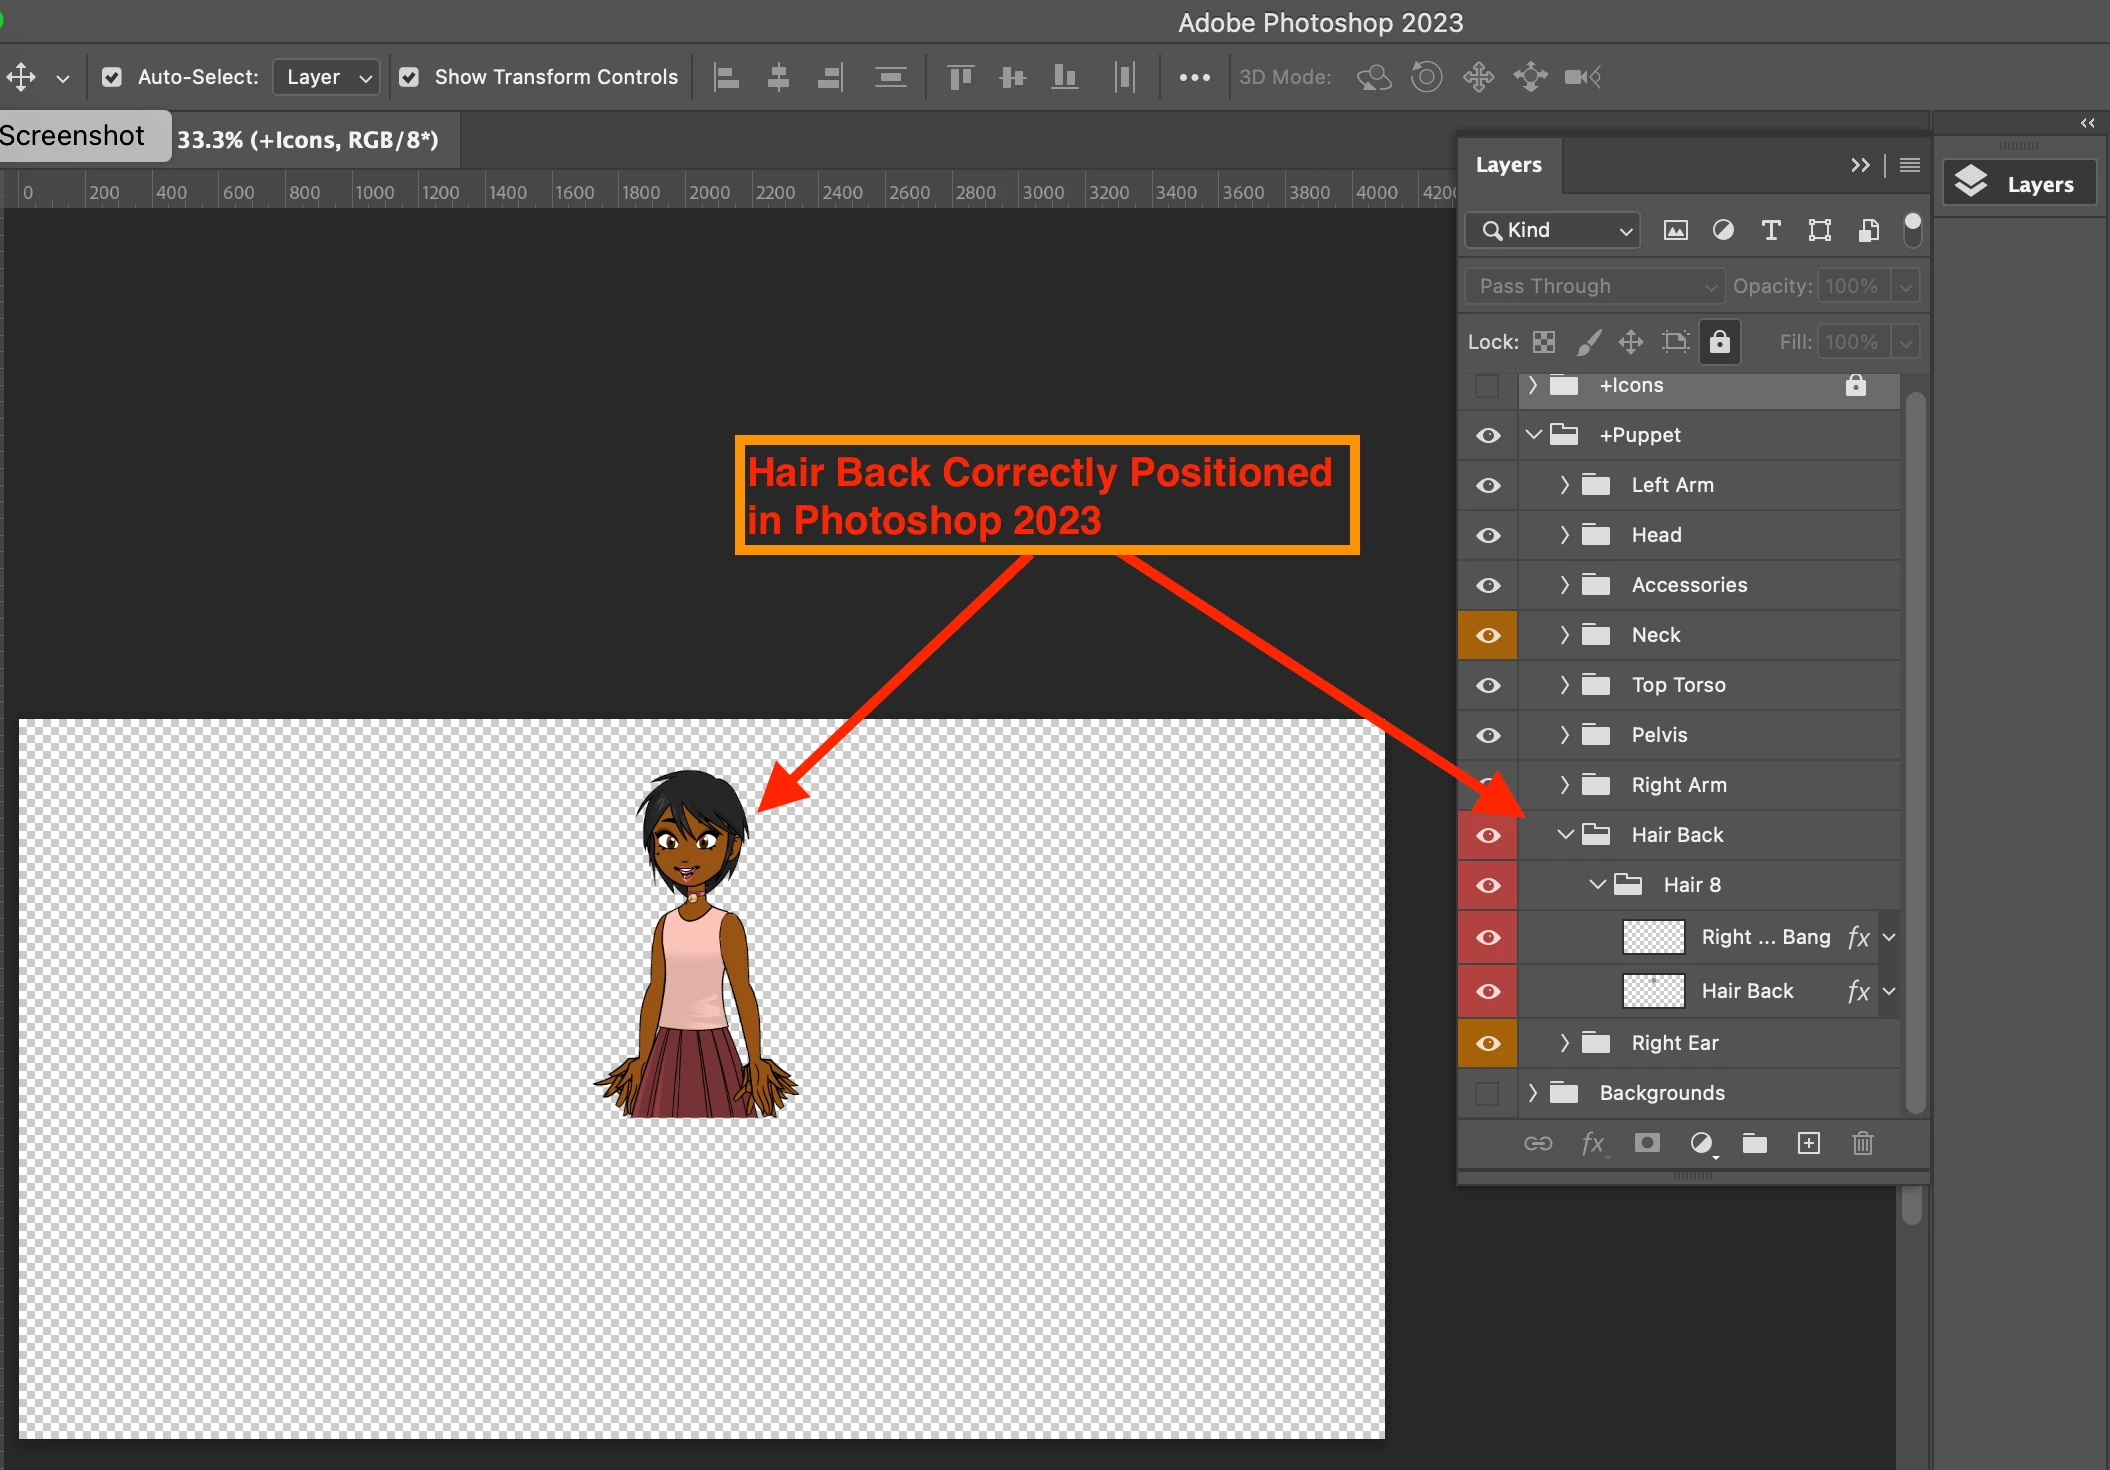The image size is (2110, 1470).
Task: Hide the Head group visibility eye
Action: 1488,535
